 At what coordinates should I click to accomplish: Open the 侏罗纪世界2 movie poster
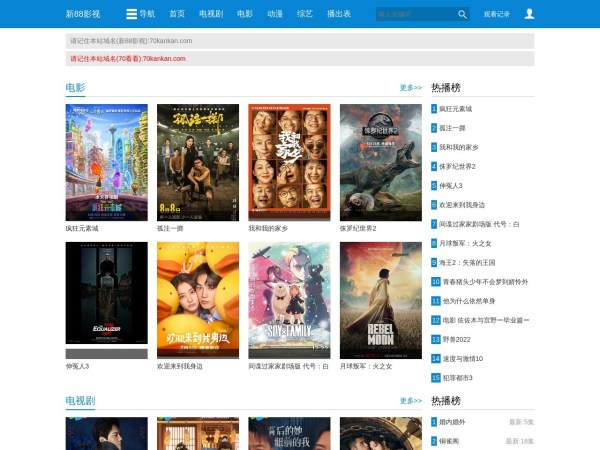380,162
